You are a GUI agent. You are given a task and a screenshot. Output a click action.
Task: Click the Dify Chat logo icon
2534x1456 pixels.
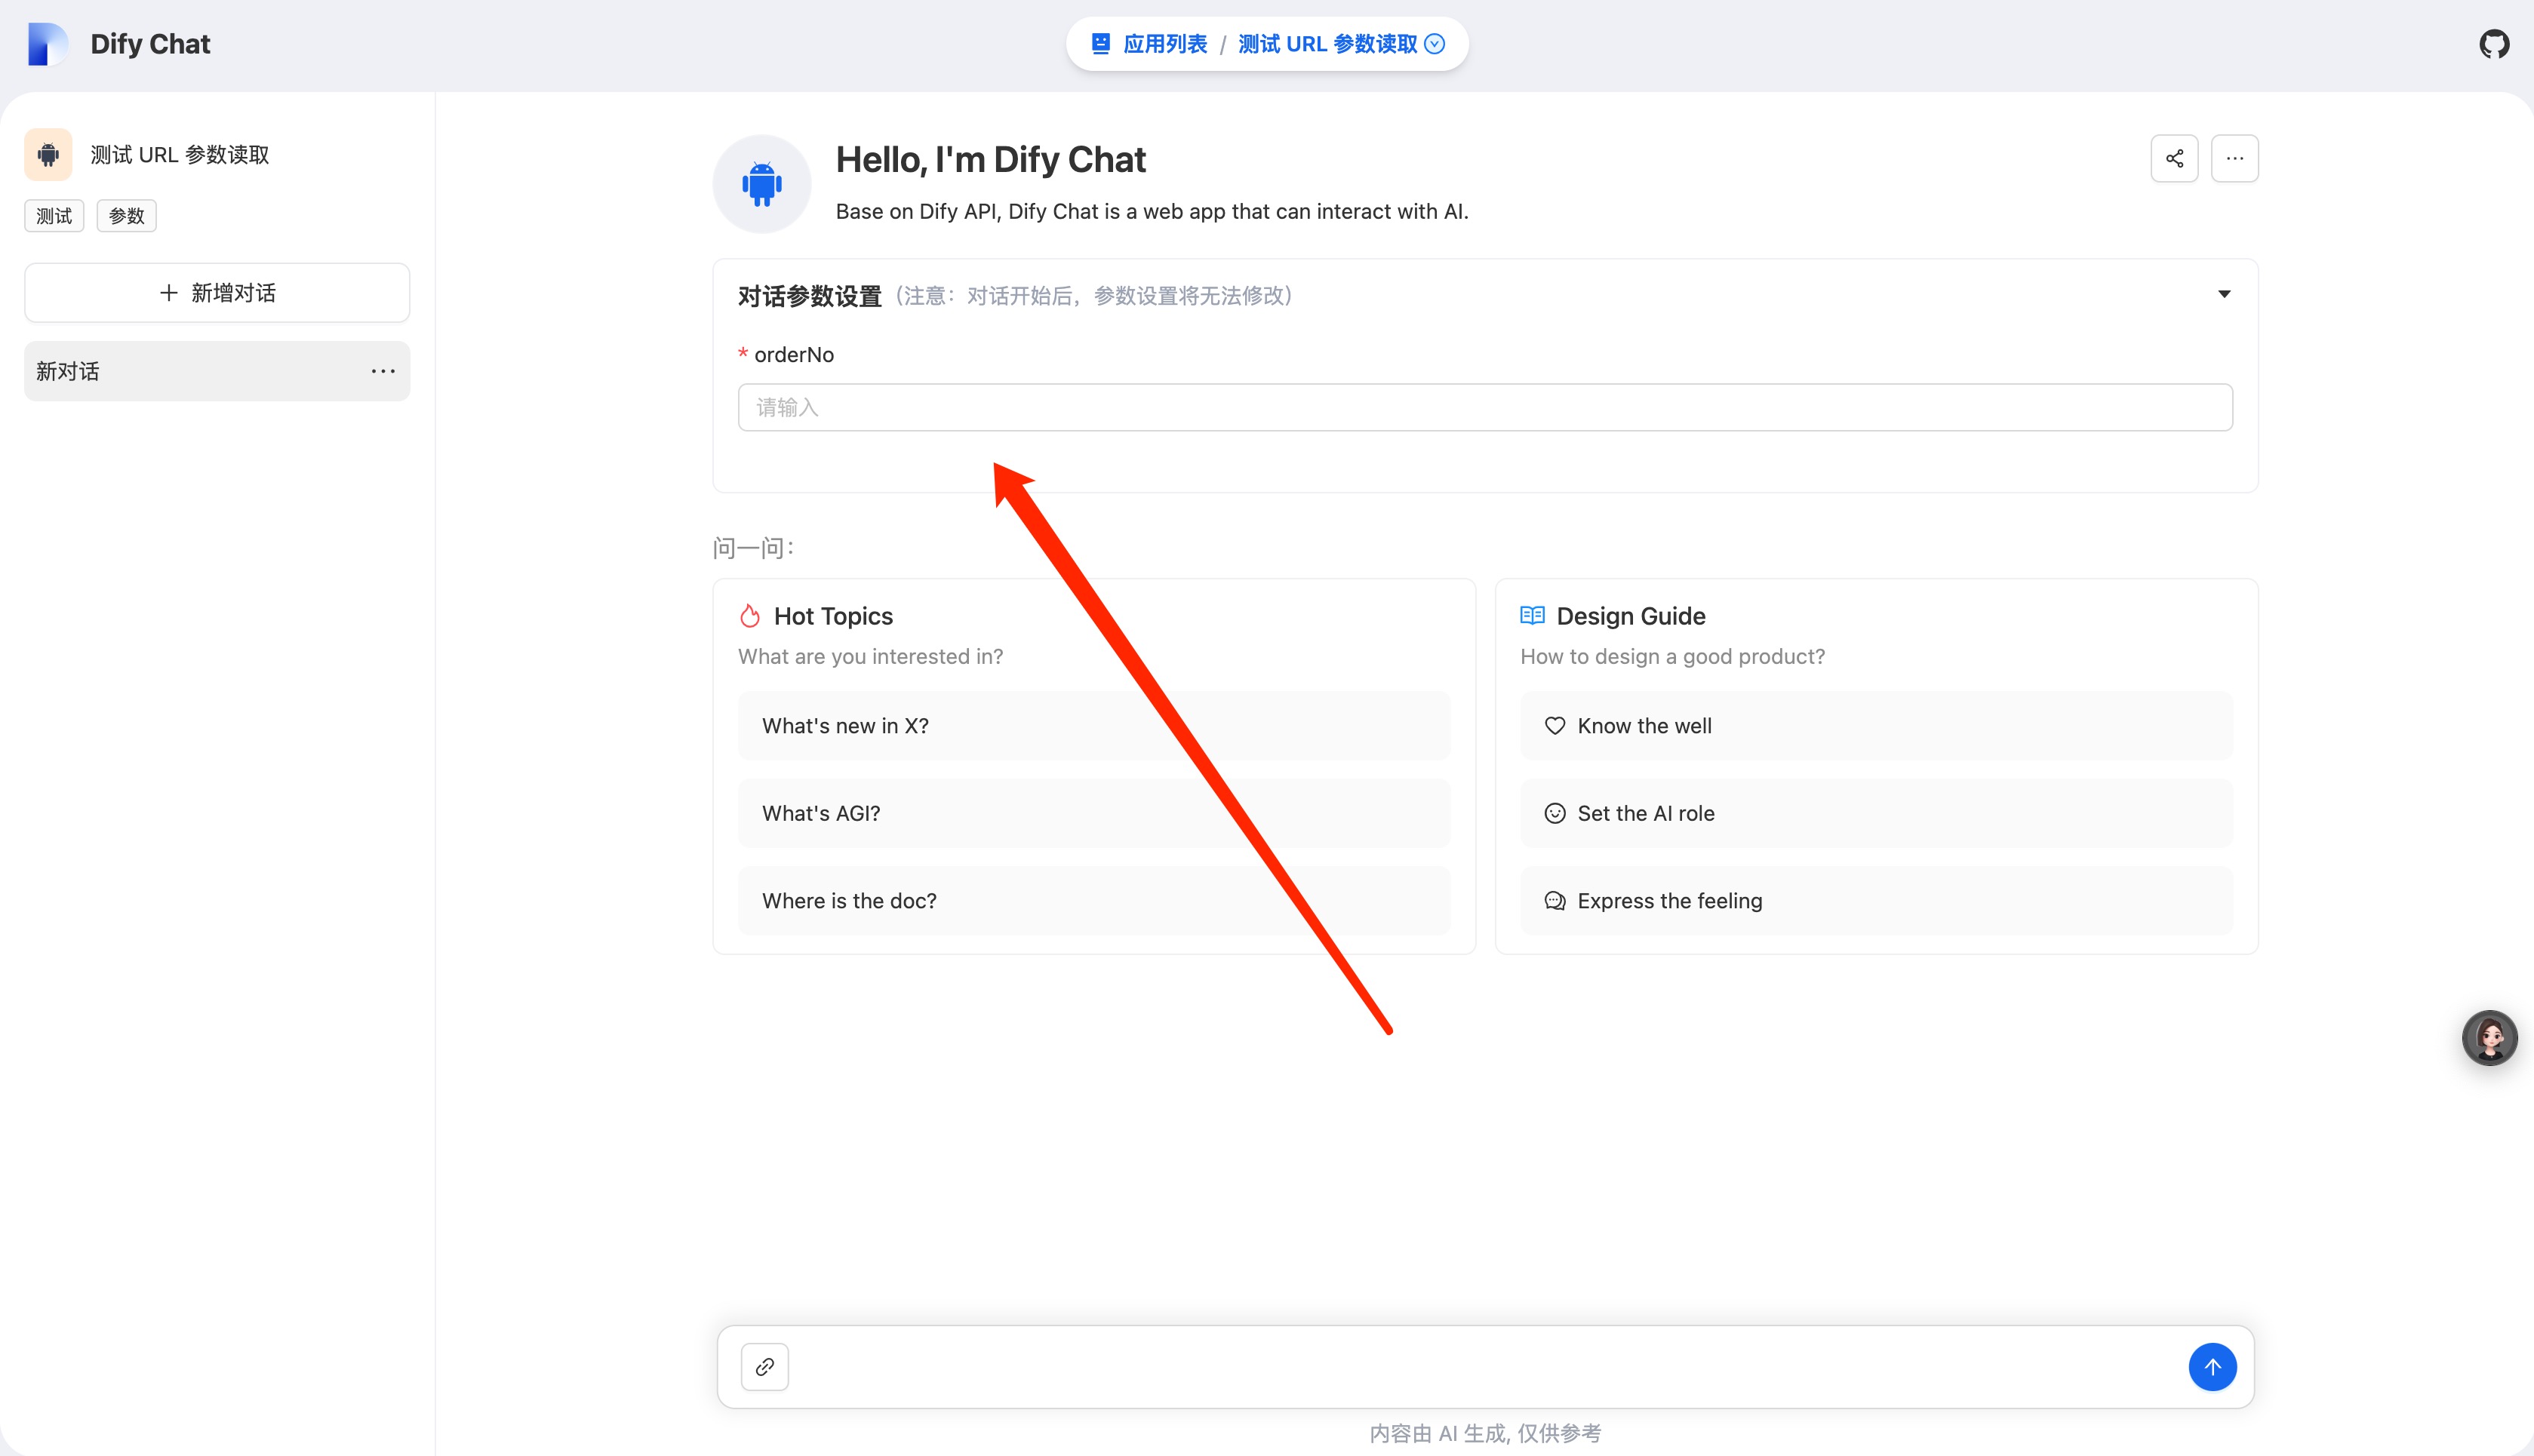point(47,44)
